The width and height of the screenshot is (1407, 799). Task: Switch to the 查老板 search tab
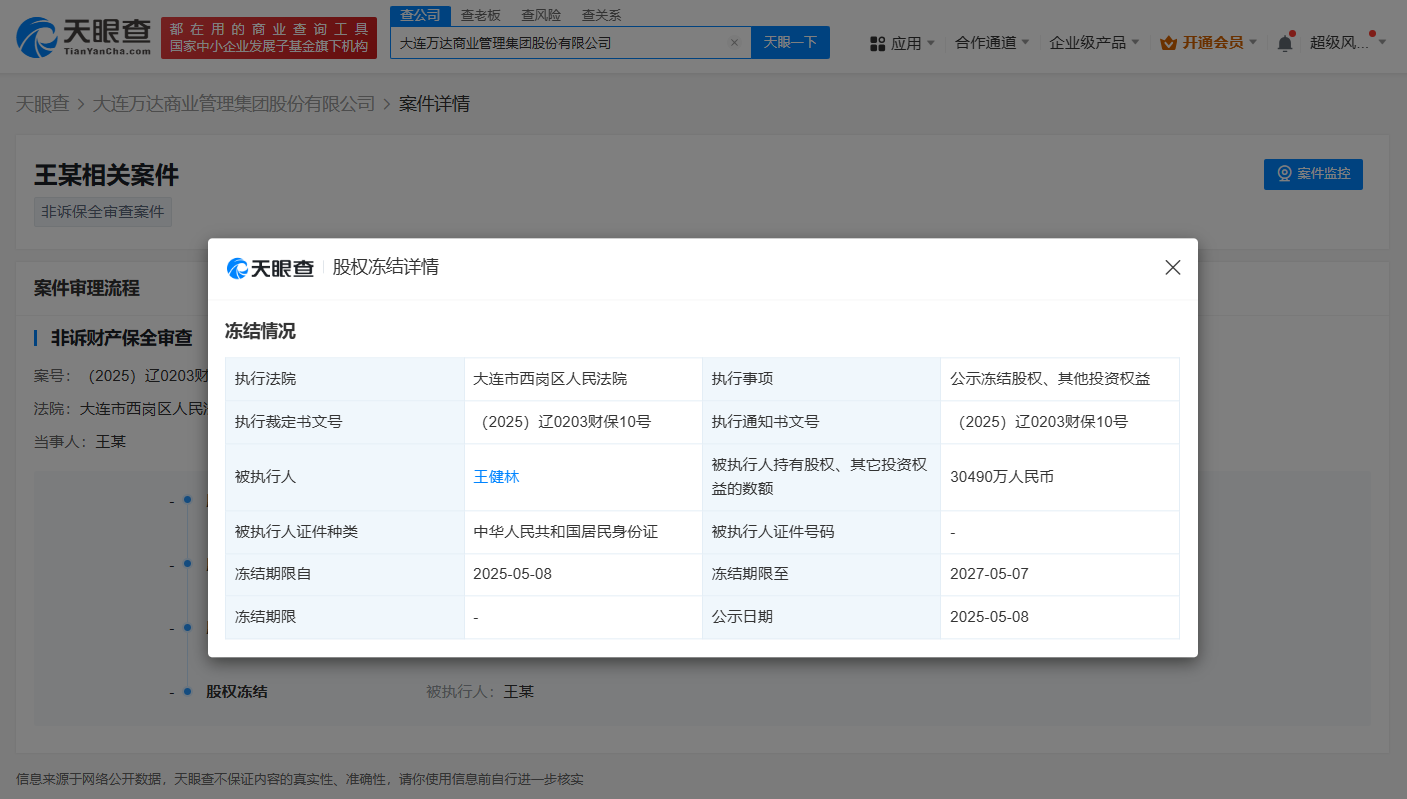480,15
